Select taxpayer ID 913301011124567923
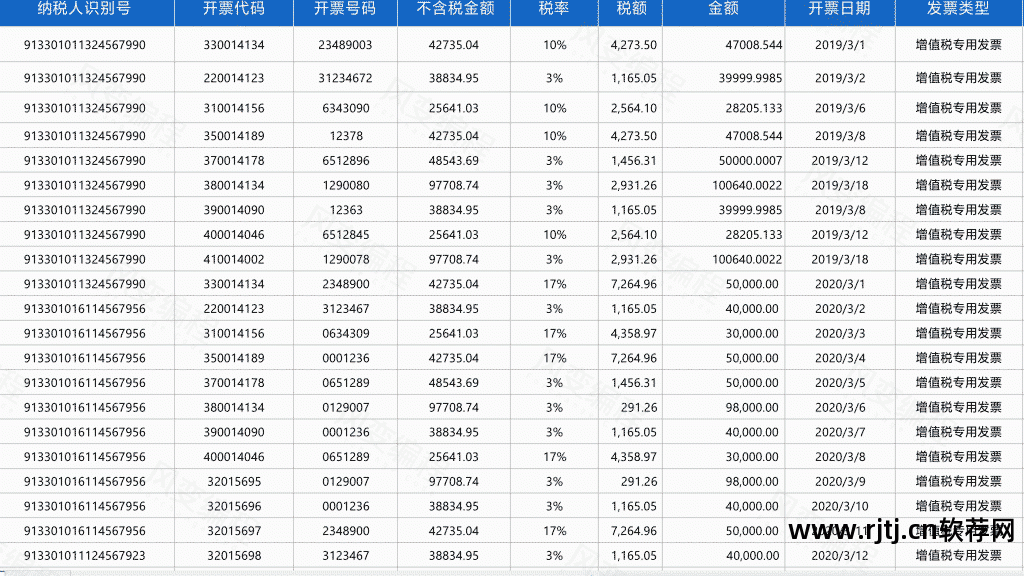The image size is (1024, 576). click(x=85, y=556)
